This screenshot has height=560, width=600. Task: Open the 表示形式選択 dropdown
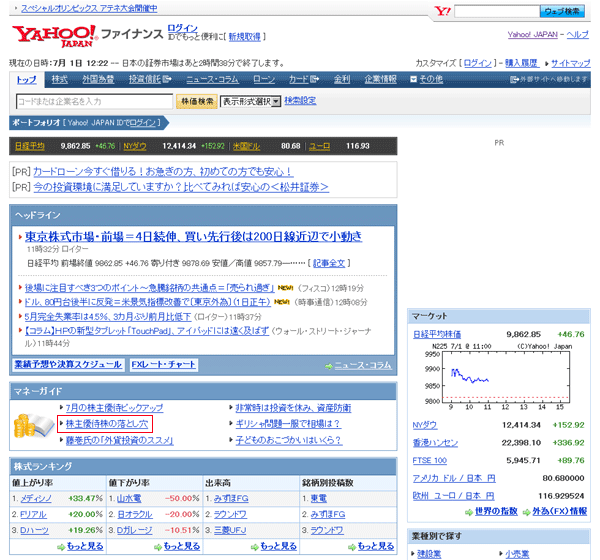(x=250, y=101)
